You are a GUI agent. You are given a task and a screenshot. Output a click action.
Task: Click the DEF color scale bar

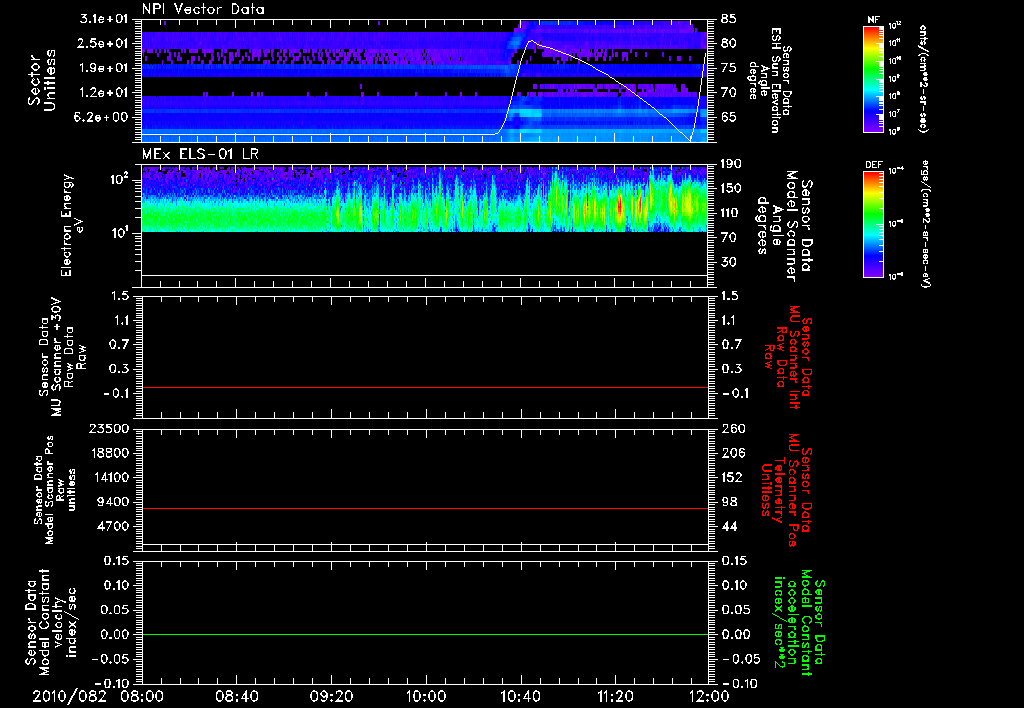pos(873,224)
